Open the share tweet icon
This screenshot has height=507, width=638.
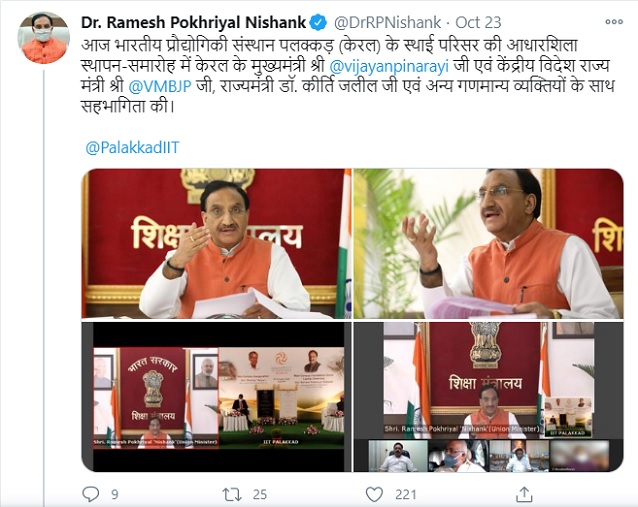click(524, 494)
